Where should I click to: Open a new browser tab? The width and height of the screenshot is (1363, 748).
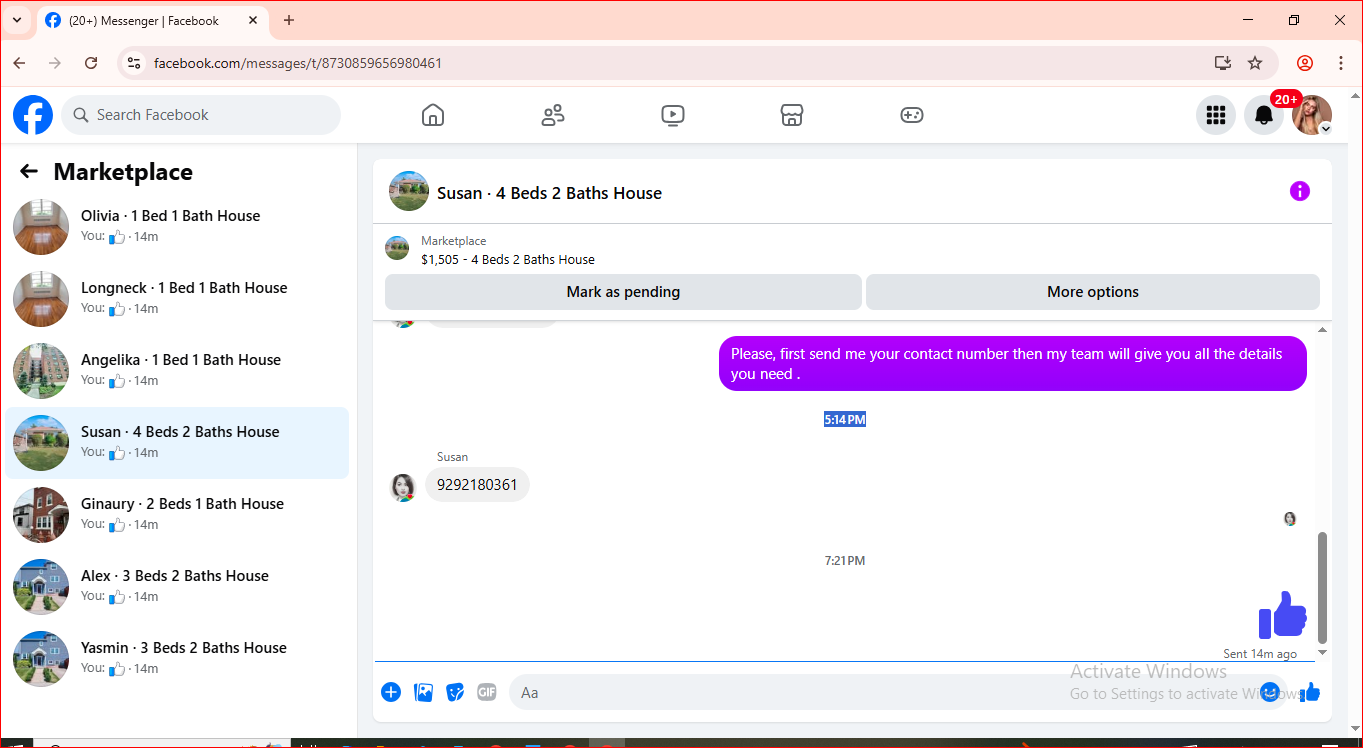(289, 20)
